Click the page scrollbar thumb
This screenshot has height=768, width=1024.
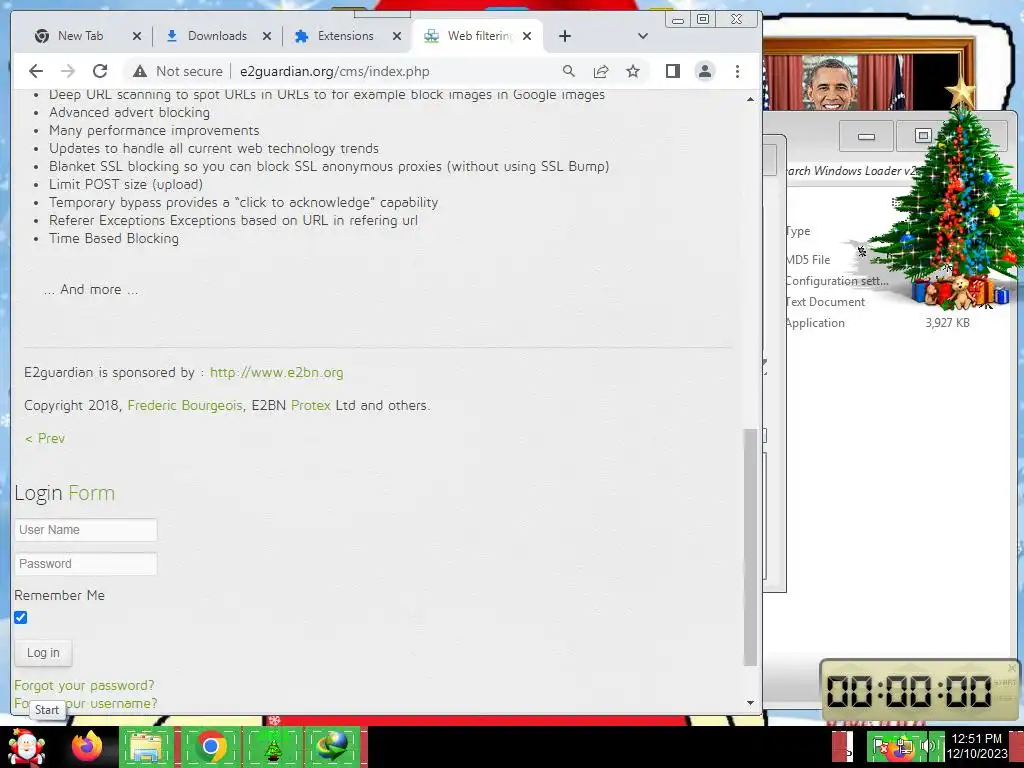pyautogui.click(x=750, y=547)
